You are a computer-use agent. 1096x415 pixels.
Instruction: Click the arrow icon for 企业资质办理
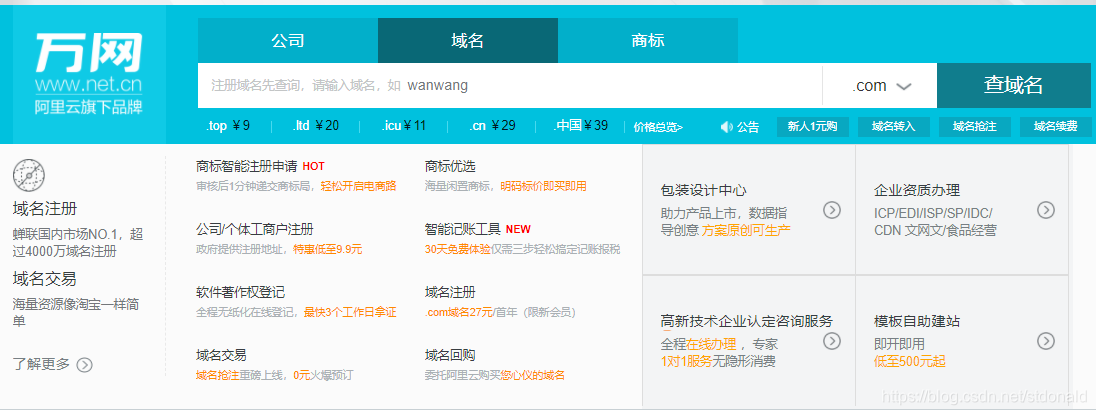point(1045,210)
